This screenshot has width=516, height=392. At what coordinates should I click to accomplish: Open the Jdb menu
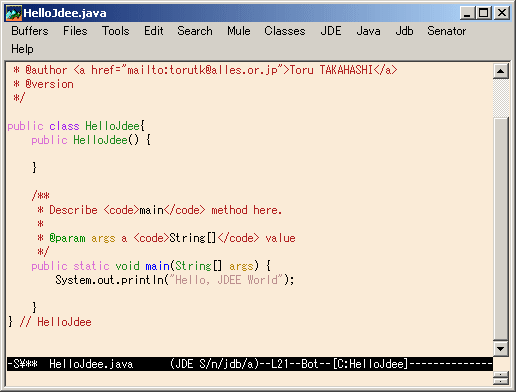(x=404, y=31)
